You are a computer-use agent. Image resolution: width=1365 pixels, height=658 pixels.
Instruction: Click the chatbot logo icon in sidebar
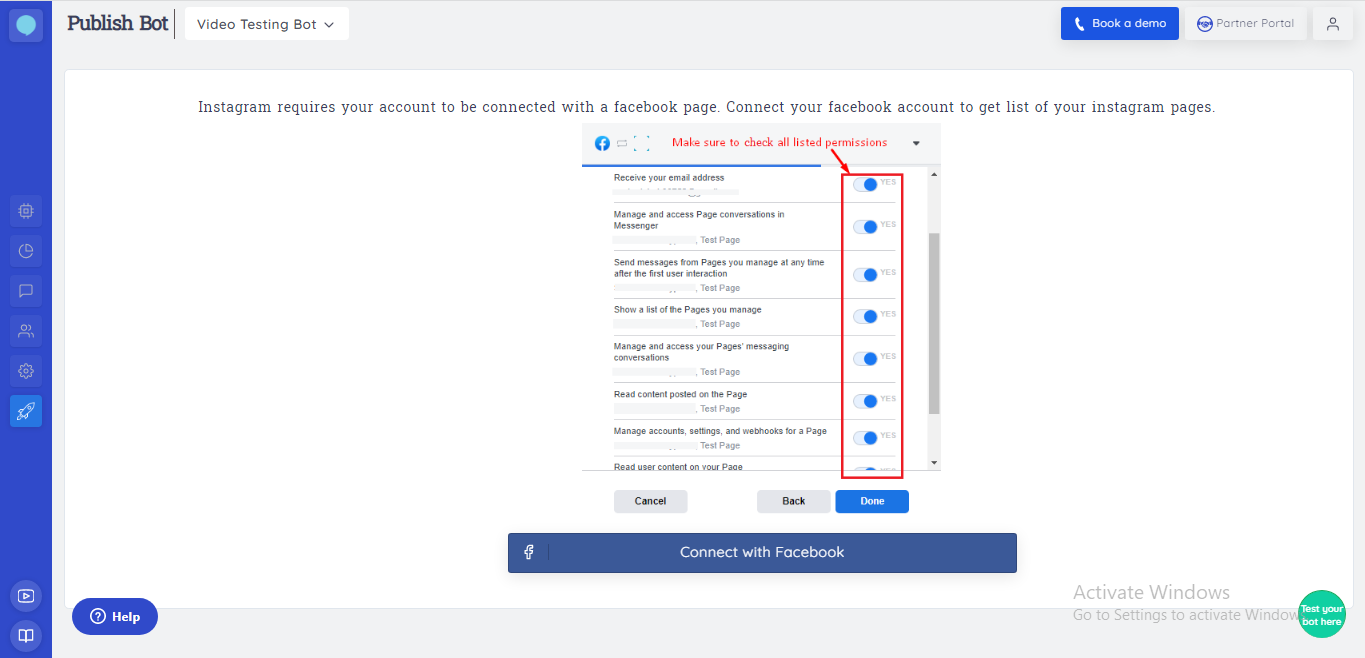[26, 25]
